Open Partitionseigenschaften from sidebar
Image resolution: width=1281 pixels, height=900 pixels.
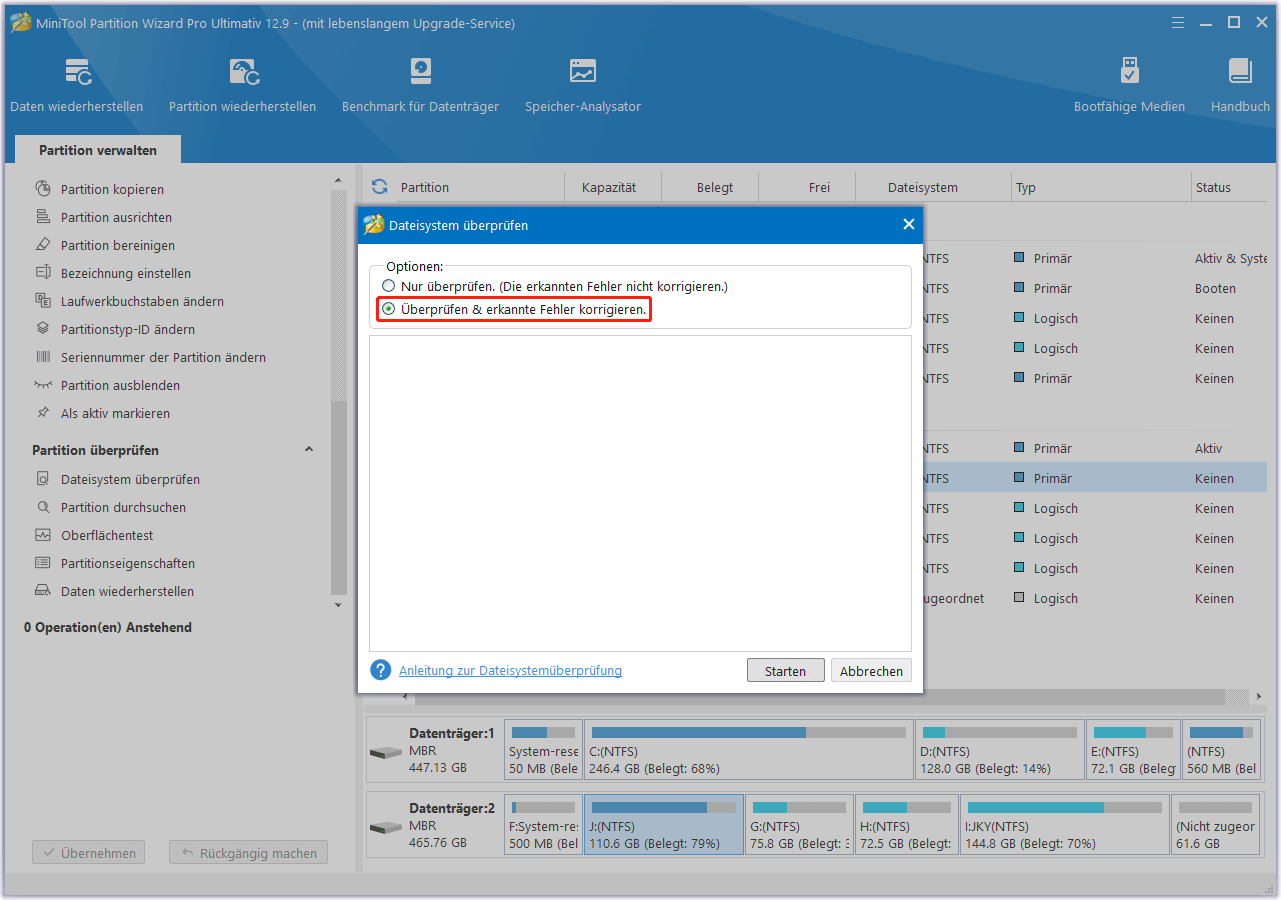128,563
